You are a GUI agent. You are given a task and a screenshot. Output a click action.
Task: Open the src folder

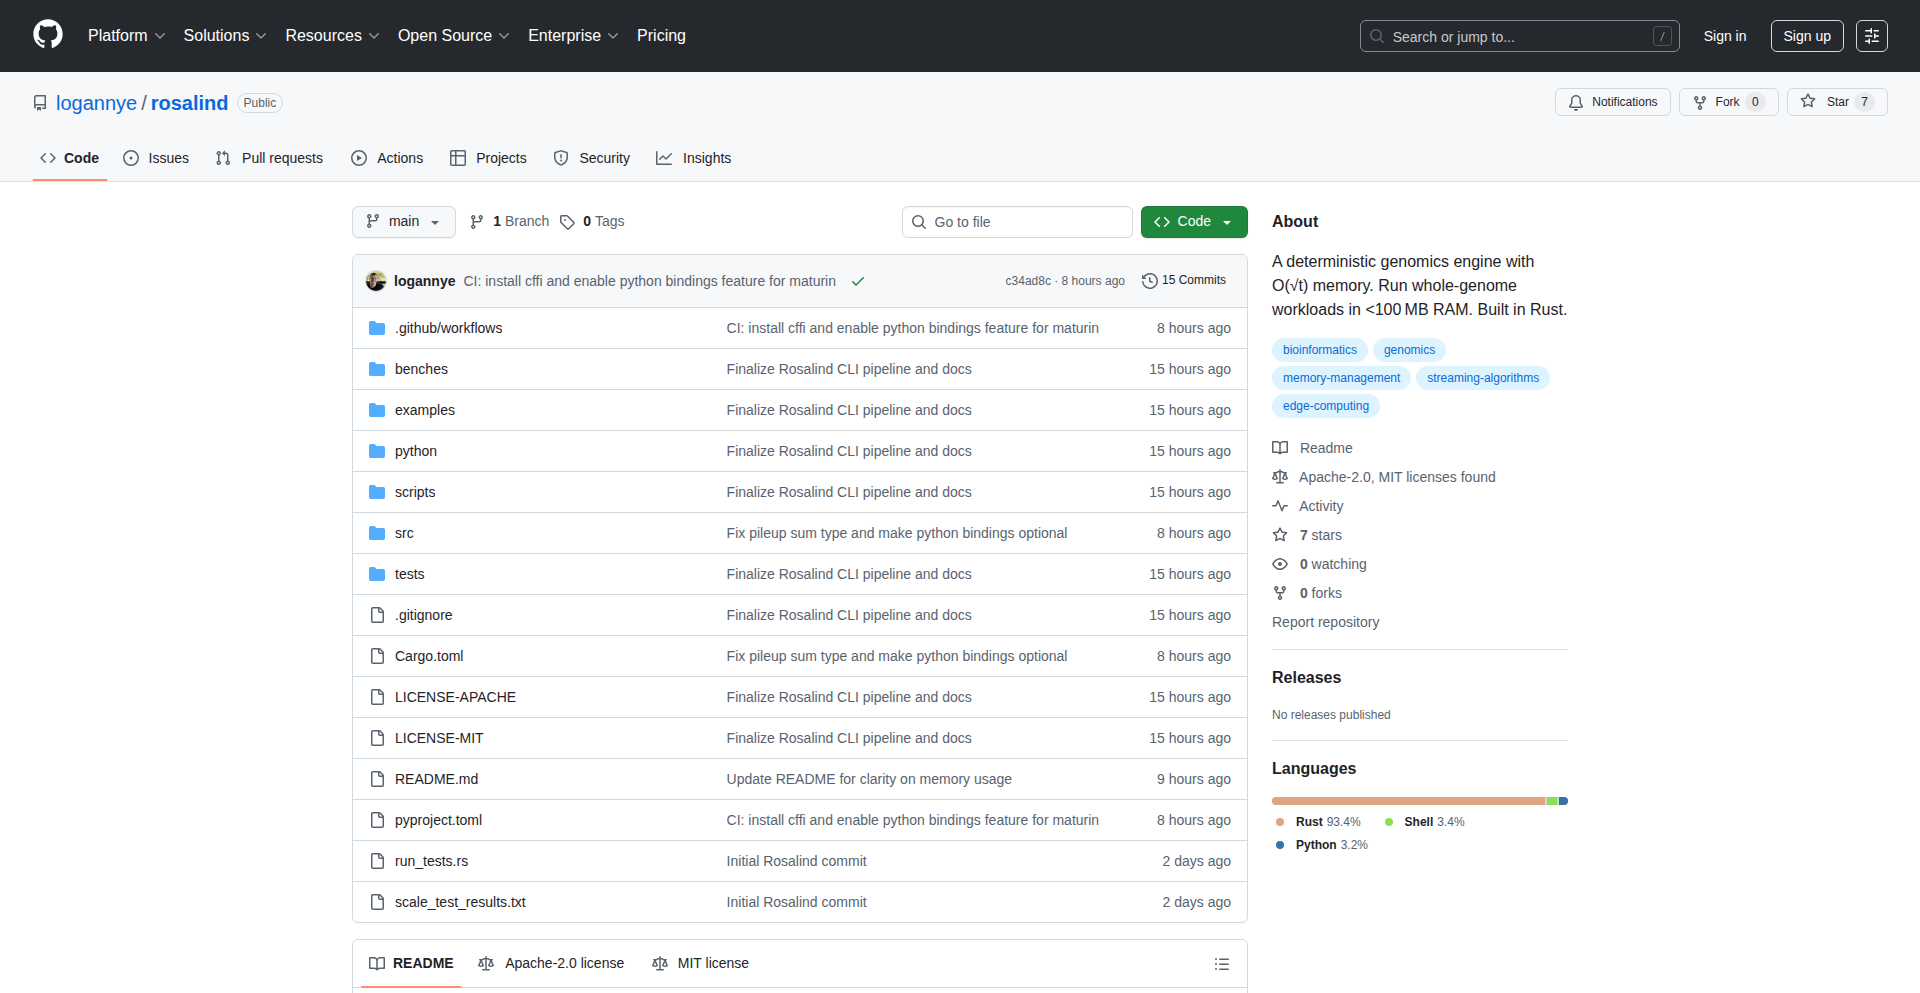(x=404, y=533)
